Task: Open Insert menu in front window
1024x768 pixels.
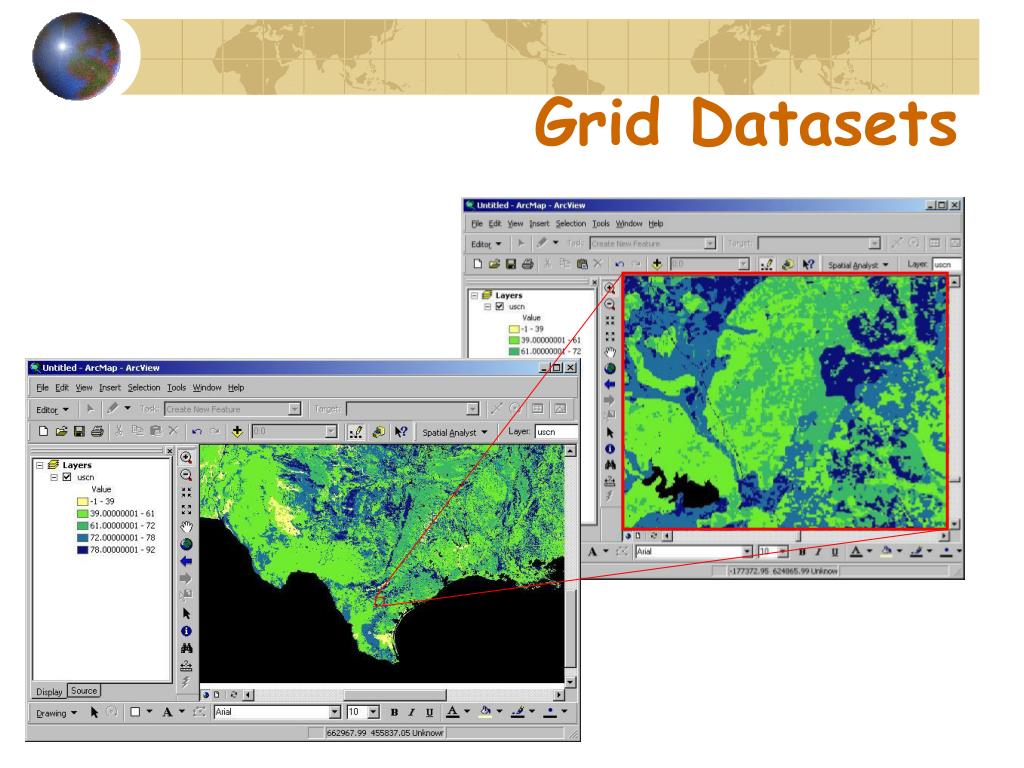Action: pos(110,387)
